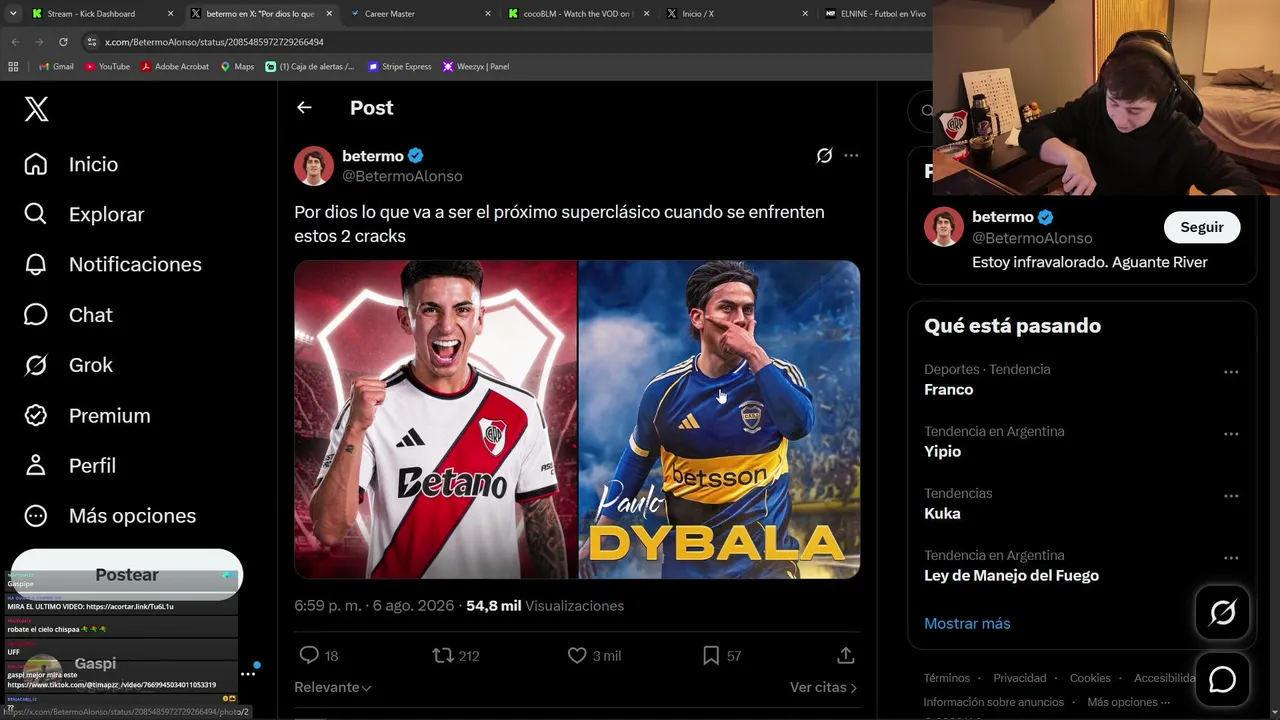This screenshot has width=1280, height=720.
Task: Open the Cookies footer link
Action: click(x=1090, y=678)
